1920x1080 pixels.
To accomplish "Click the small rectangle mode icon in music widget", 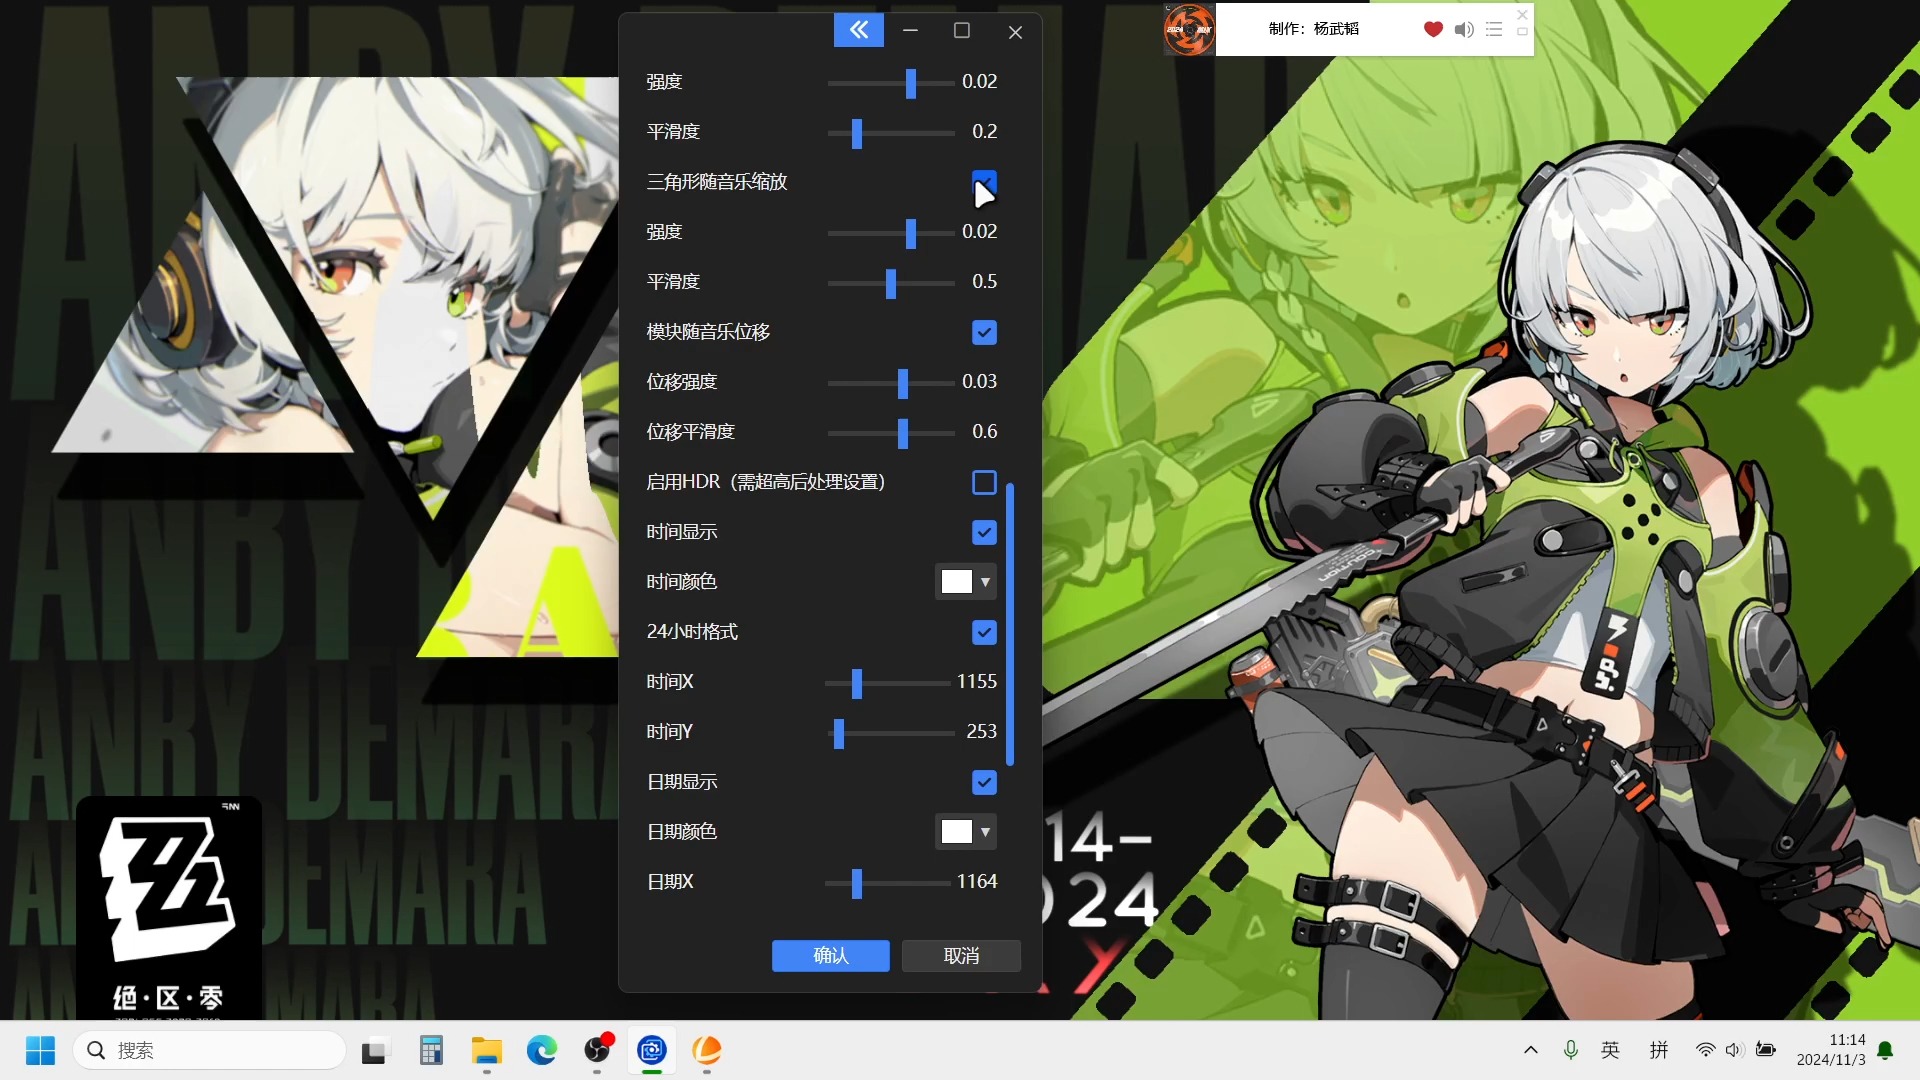I will [1522, 32].
